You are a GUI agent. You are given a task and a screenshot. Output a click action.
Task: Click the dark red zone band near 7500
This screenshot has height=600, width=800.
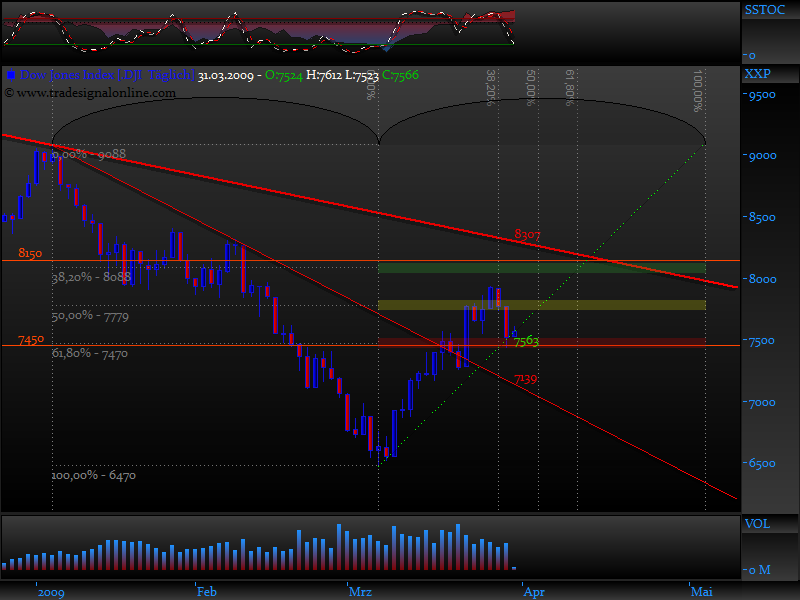pyautogui.click(x=542, y=341)
